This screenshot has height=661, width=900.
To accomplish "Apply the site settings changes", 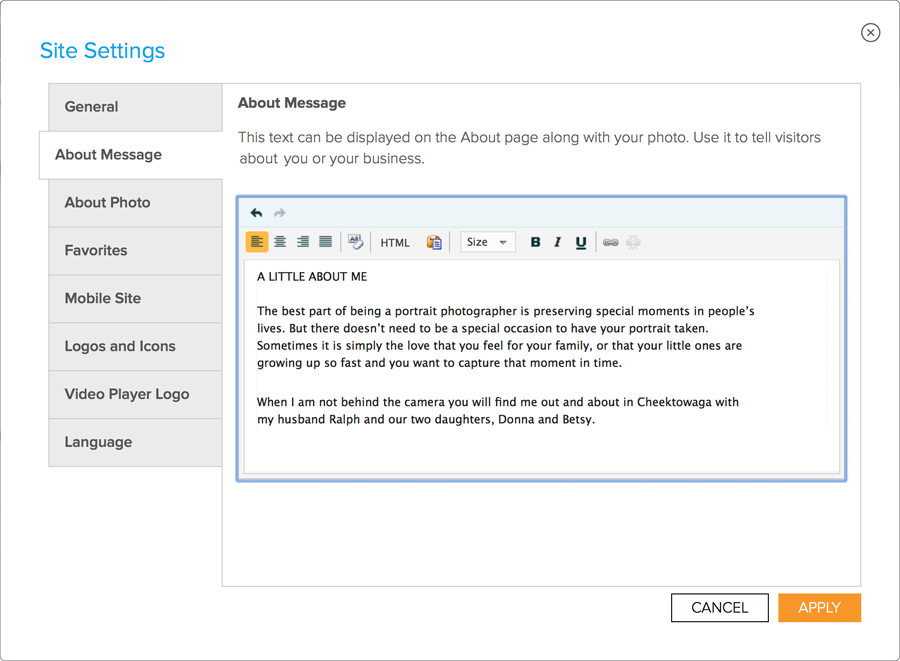I will (820, 608).
